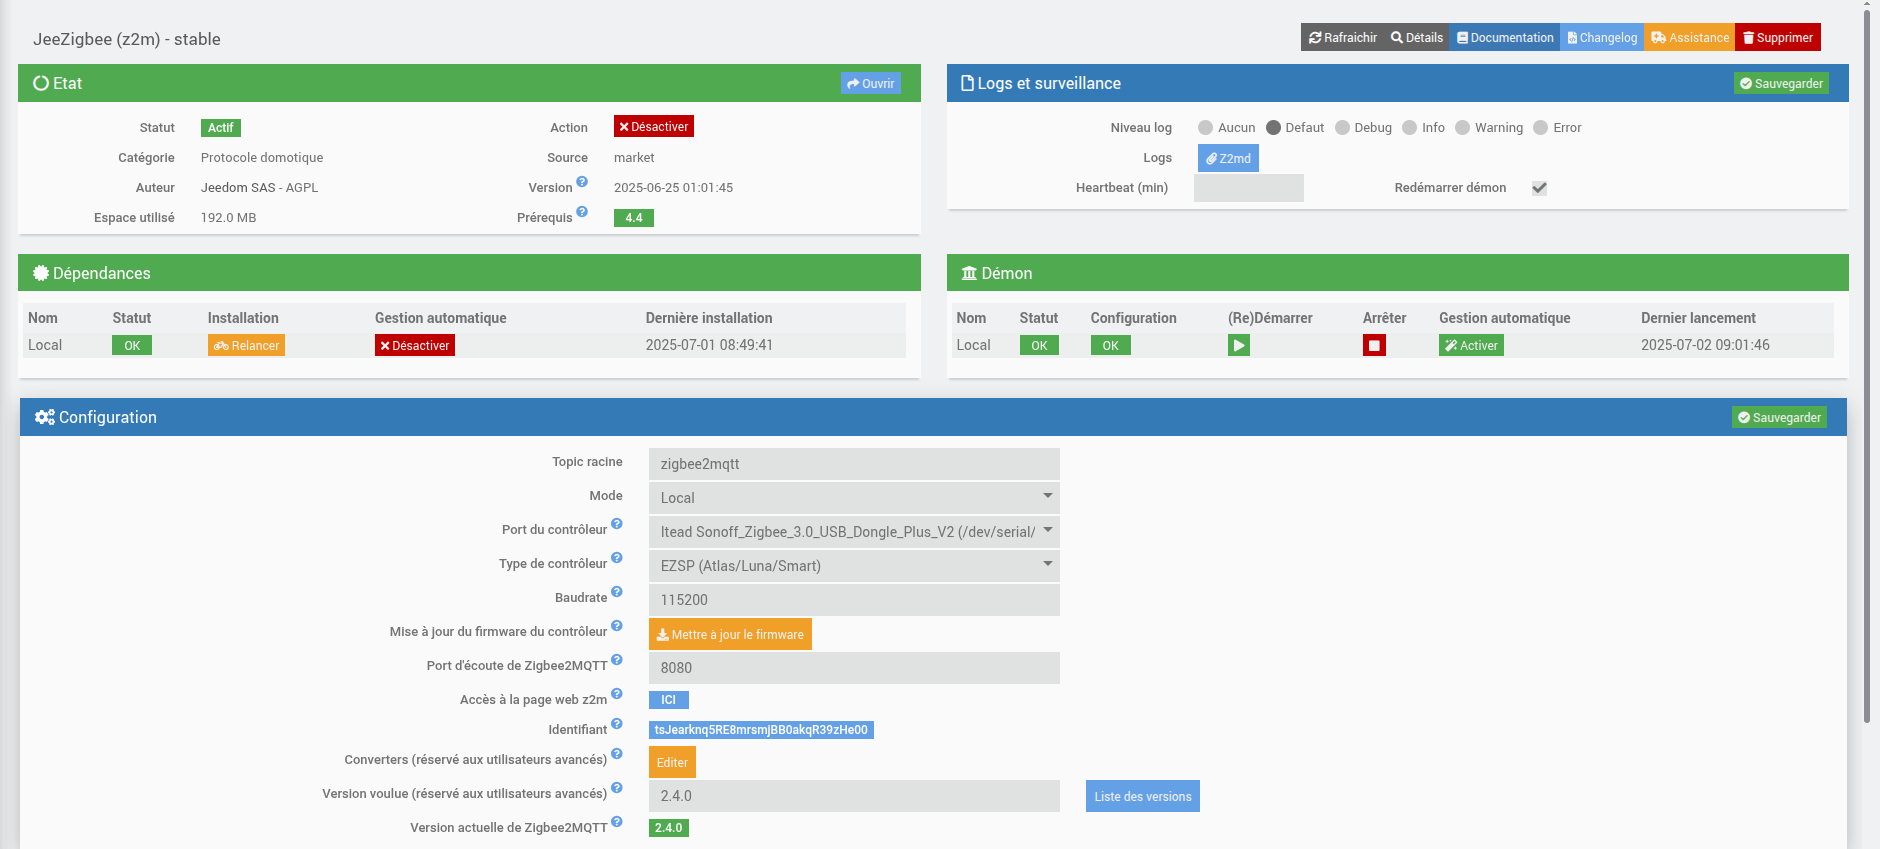Select the Warning log level radio button
Image resolution: width=1880 pixels, height=849 pixels.
[x=1463, y=128]
